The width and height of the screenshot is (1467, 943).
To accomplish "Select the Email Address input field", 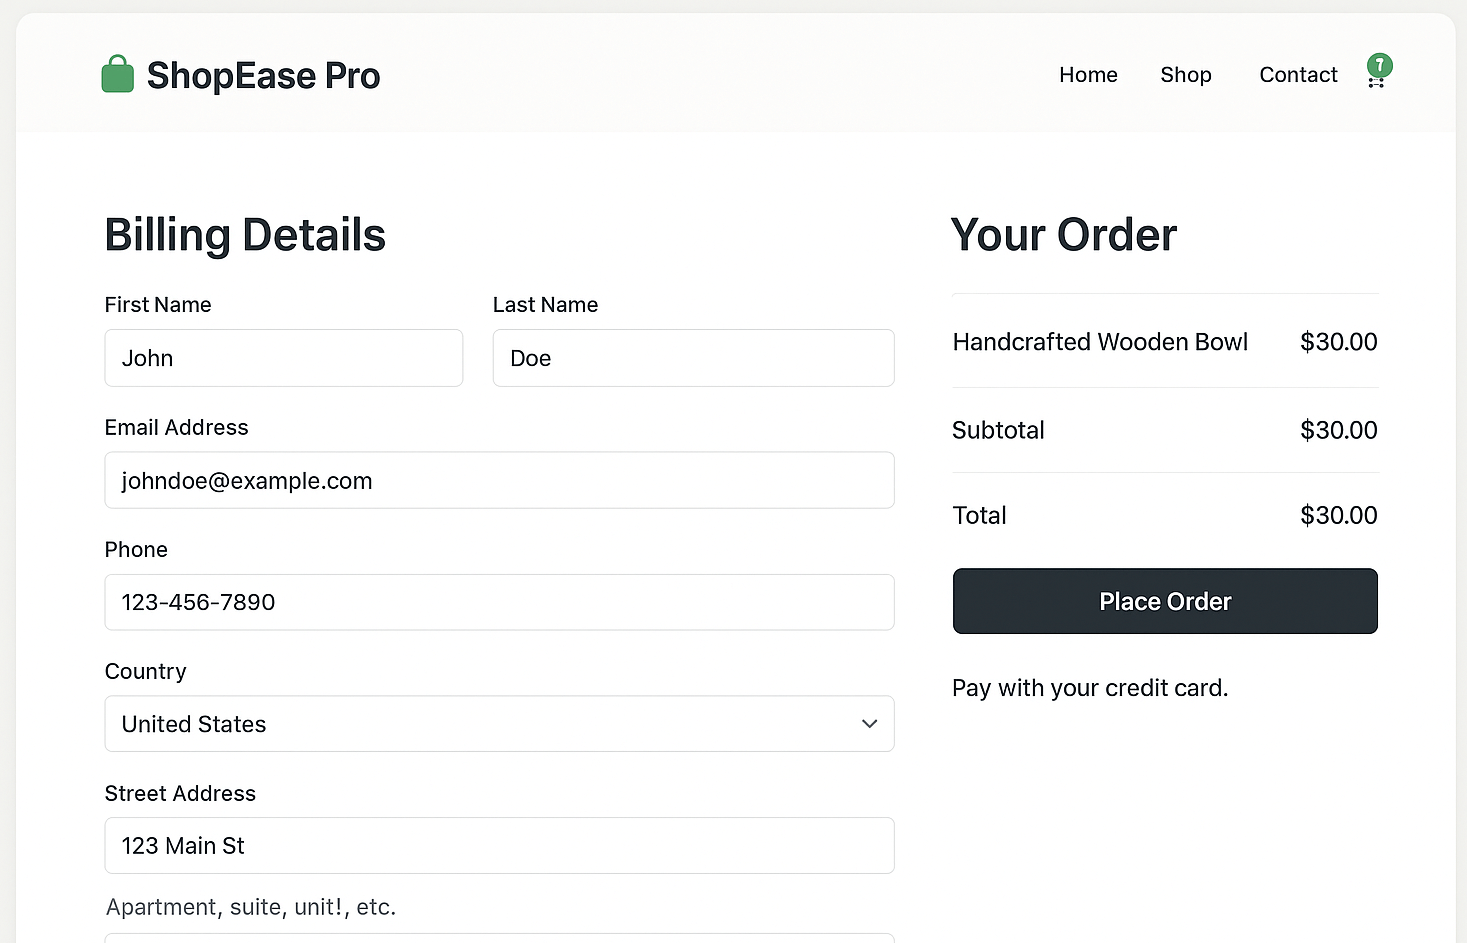I will pos(498,481).
